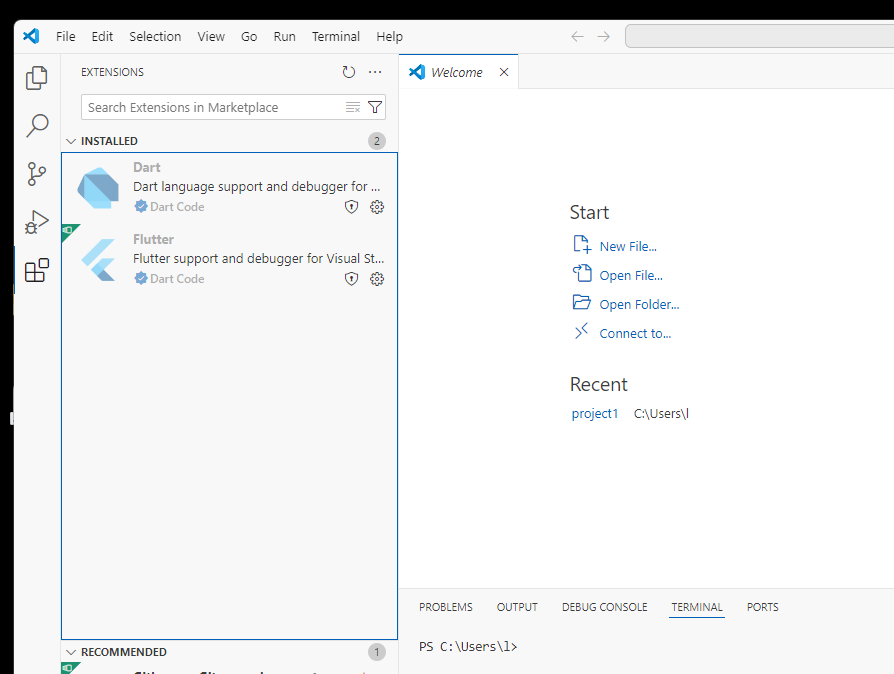
Task: Click the title bar command center box
Action: (x=759, y=36)
